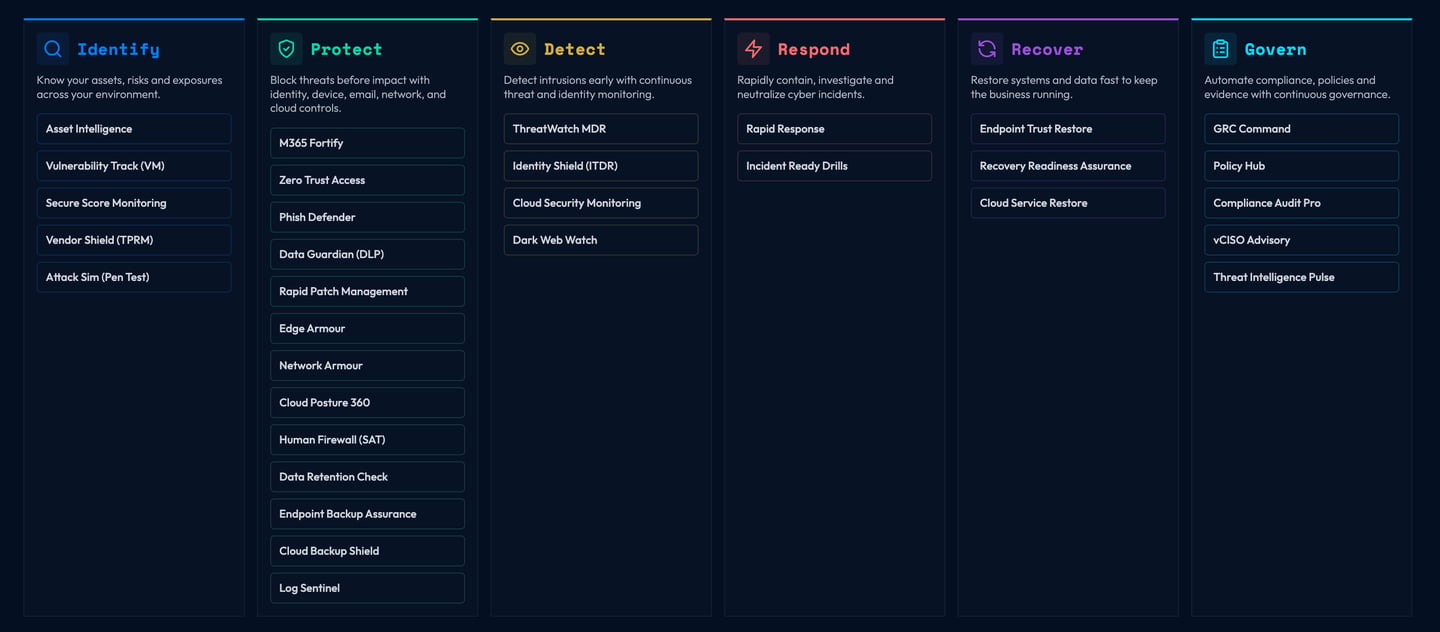Click the 'Block threats before impact' description
Image resolution: width=1440 pixels, height=632 pixels.
tap(358, 94)
